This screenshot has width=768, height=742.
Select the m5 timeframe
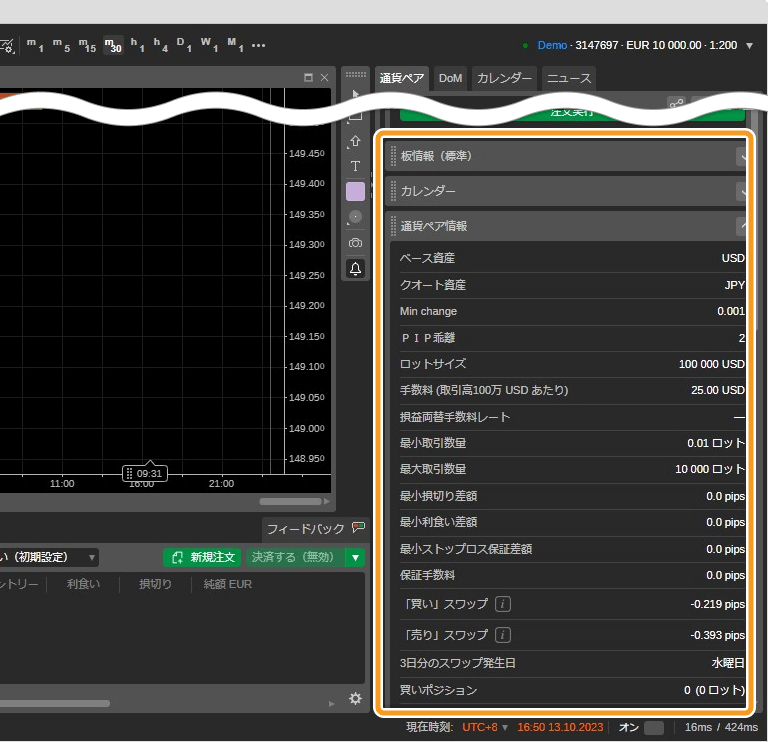pos(61,45)
